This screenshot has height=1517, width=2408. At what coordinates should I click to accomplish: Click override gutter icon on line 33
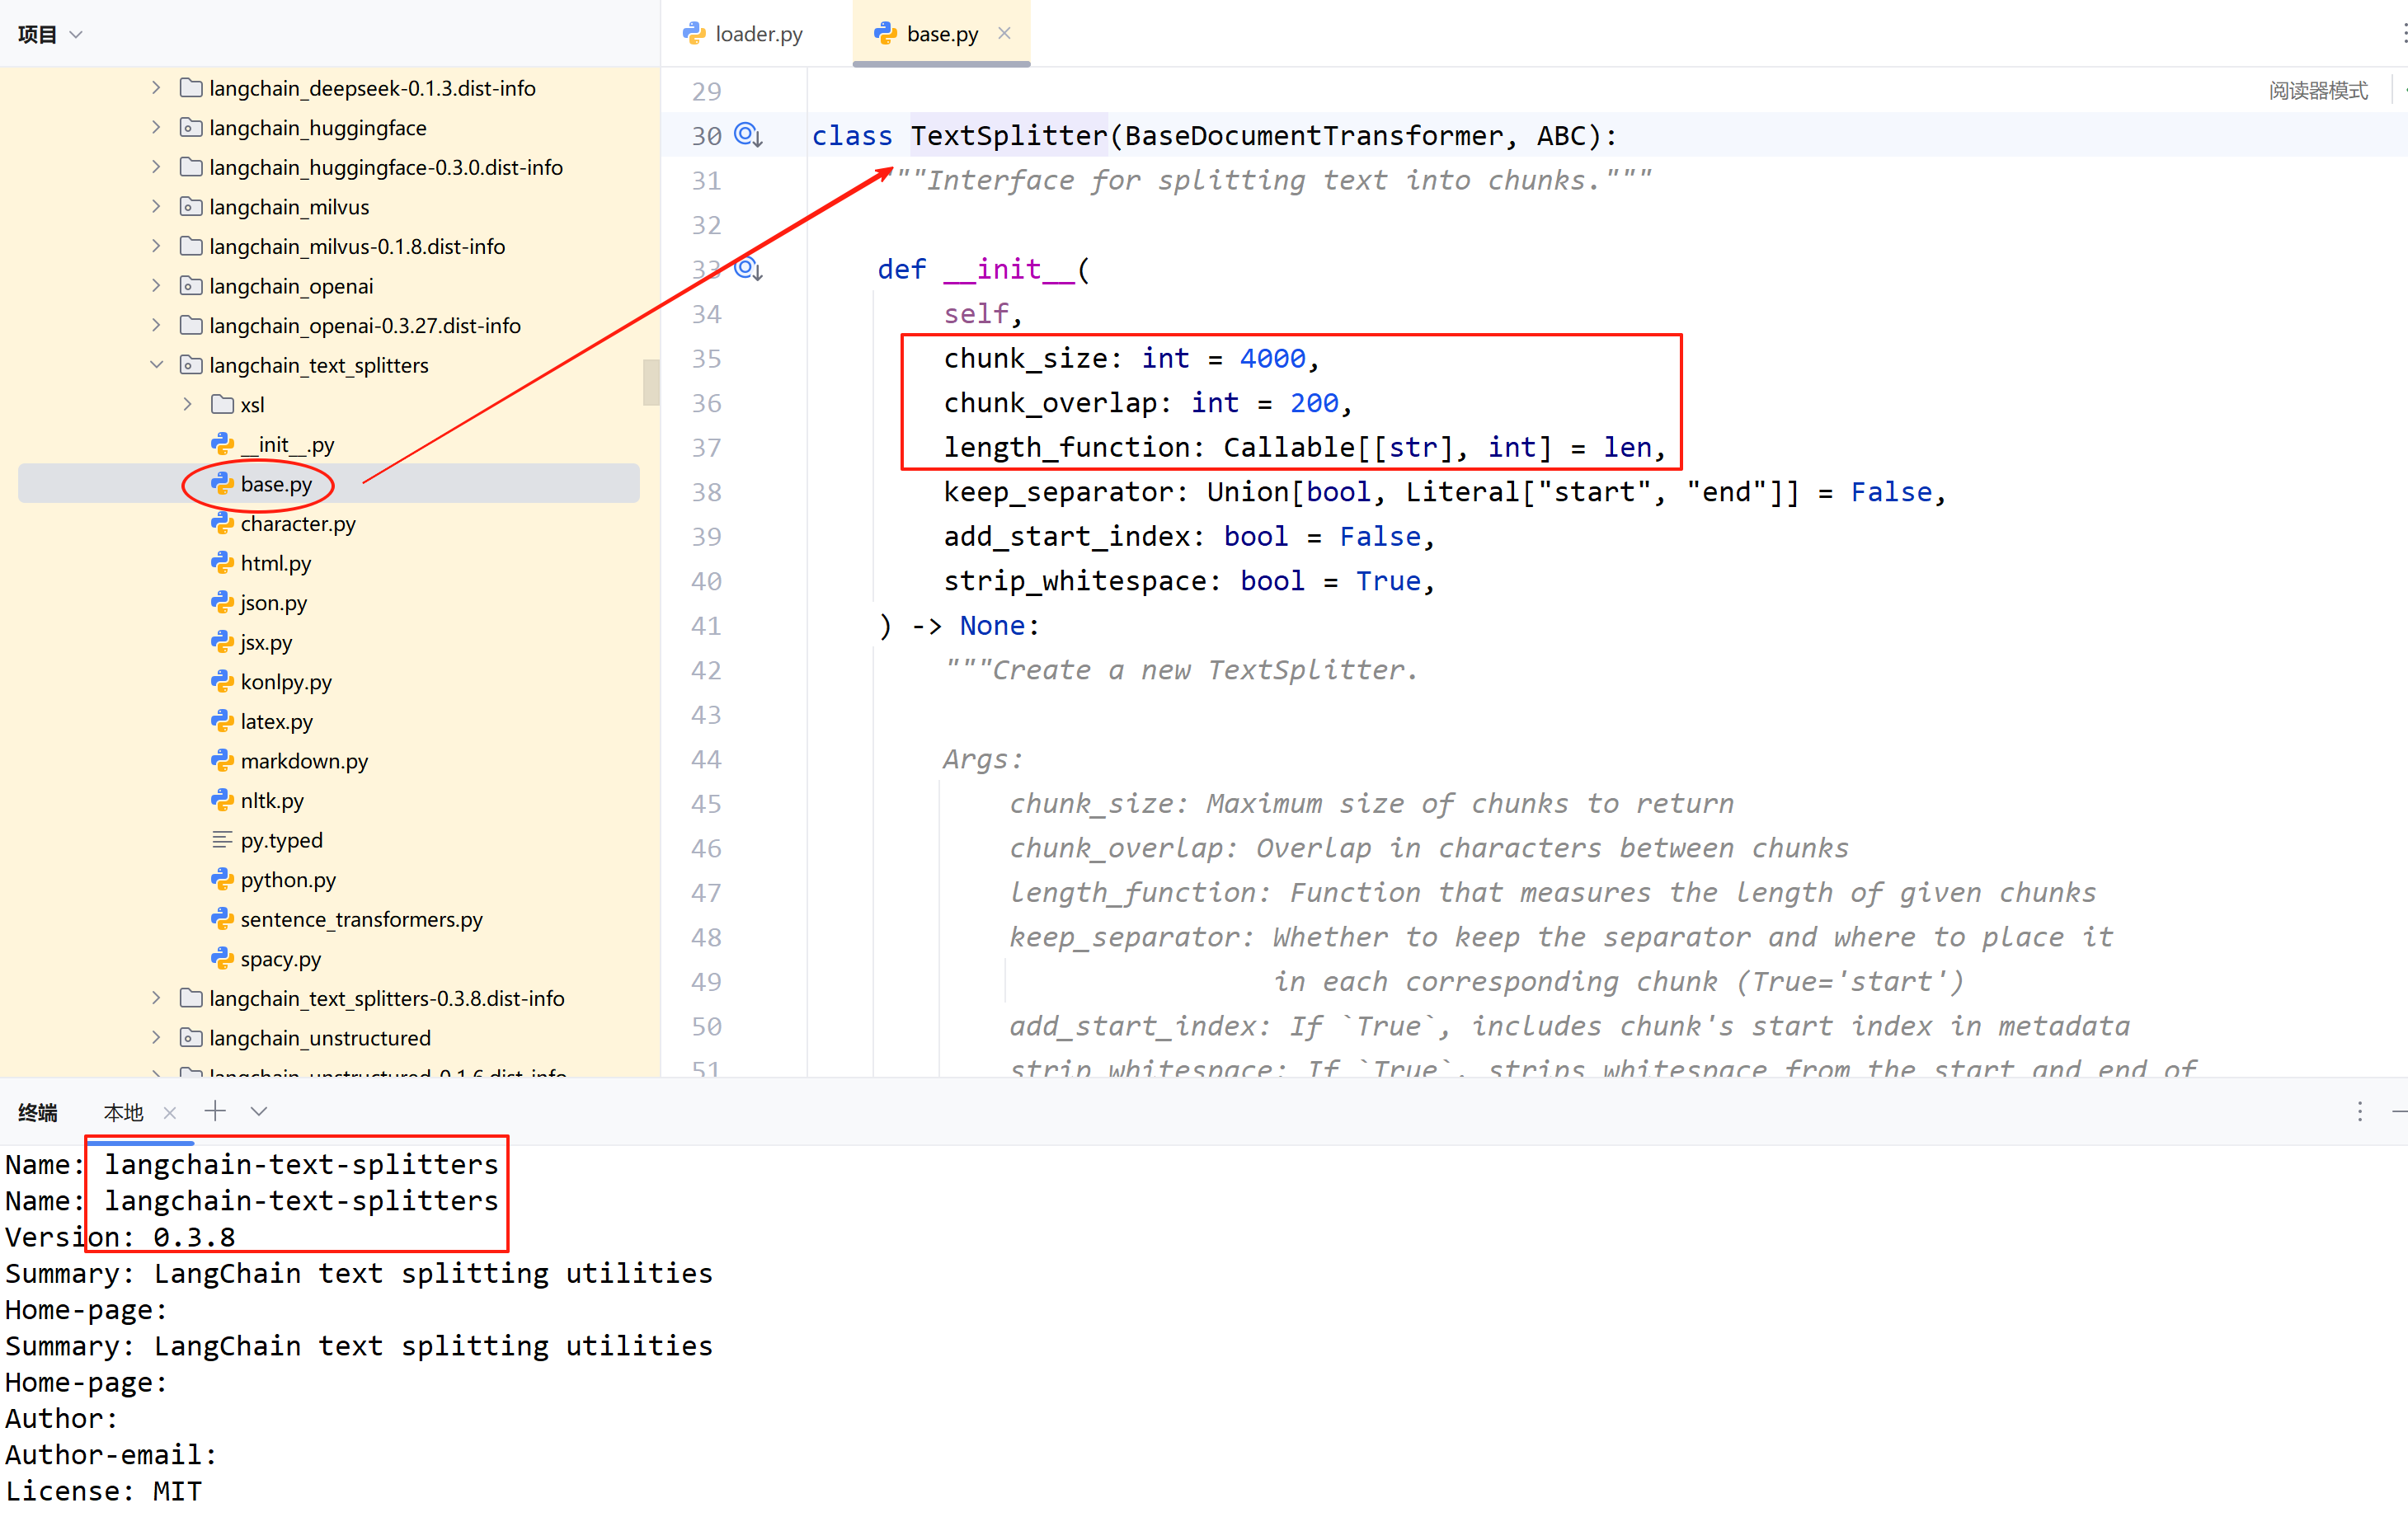click(x=749, y=268)
